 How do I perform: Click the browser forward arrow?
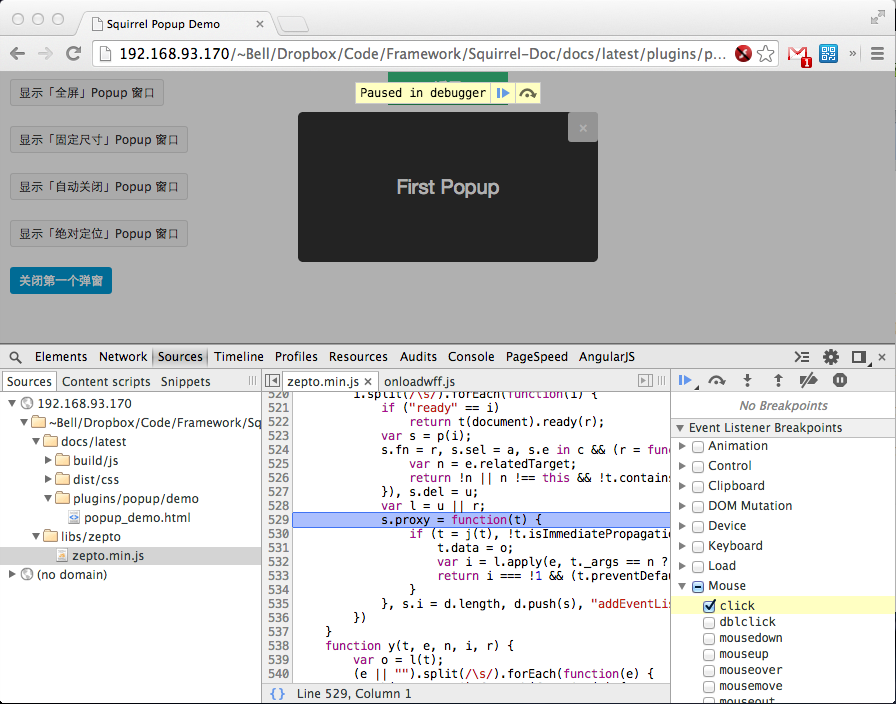[x=45, y=54]
